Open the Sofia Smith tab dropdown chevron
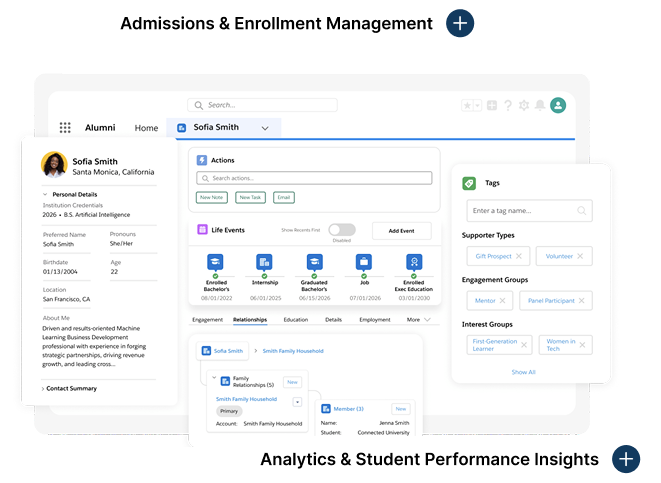The height and width of the screenshot is (483, 661). coord(265,128)
